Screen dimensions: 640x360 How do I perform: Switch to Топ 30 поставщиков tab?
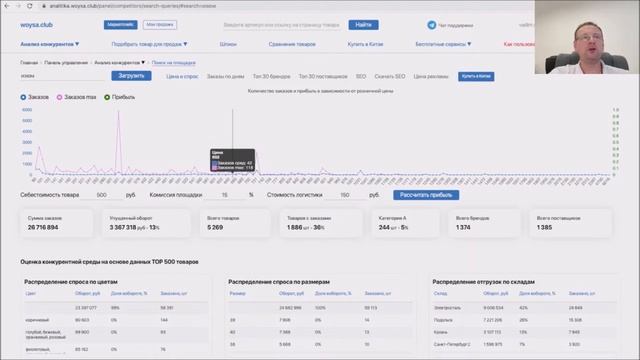tap(323, 76)
